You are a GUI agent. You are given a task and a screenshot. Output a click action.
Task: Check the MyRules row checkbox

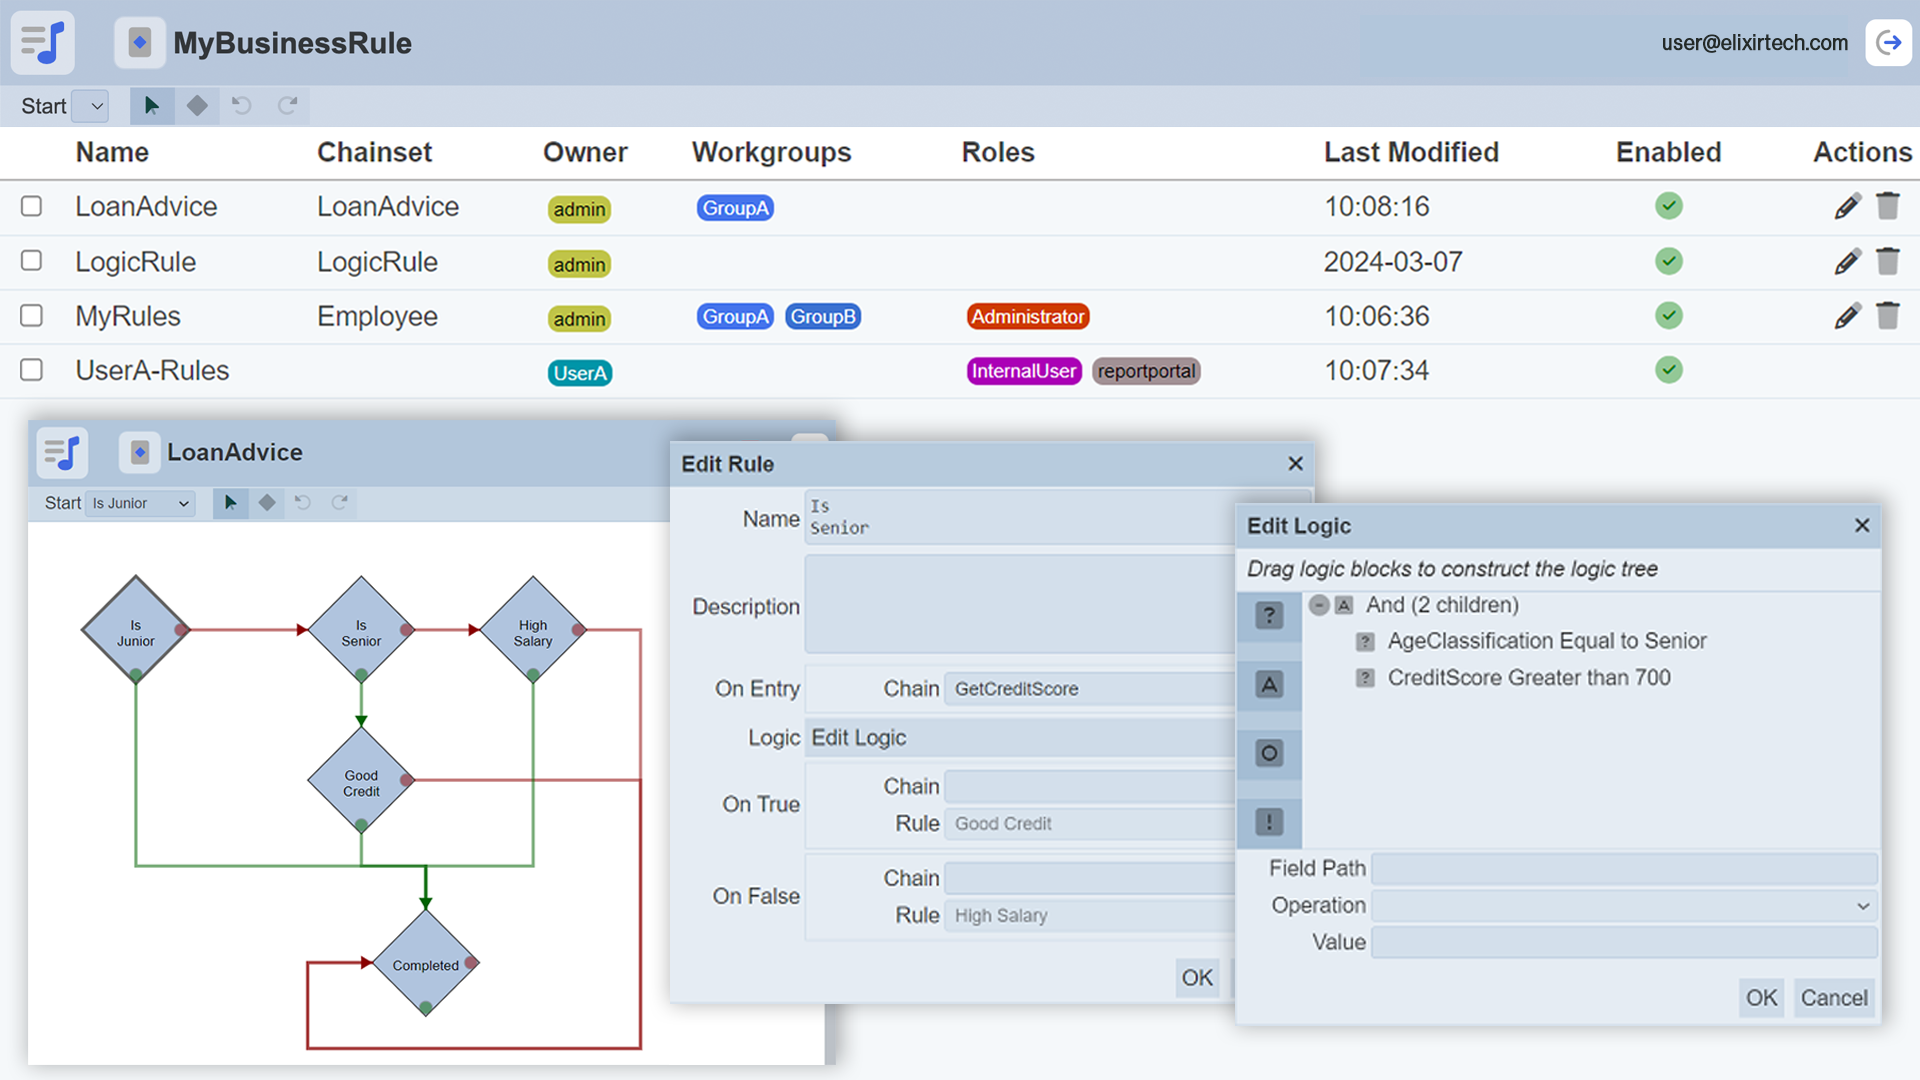pos(32,316)
